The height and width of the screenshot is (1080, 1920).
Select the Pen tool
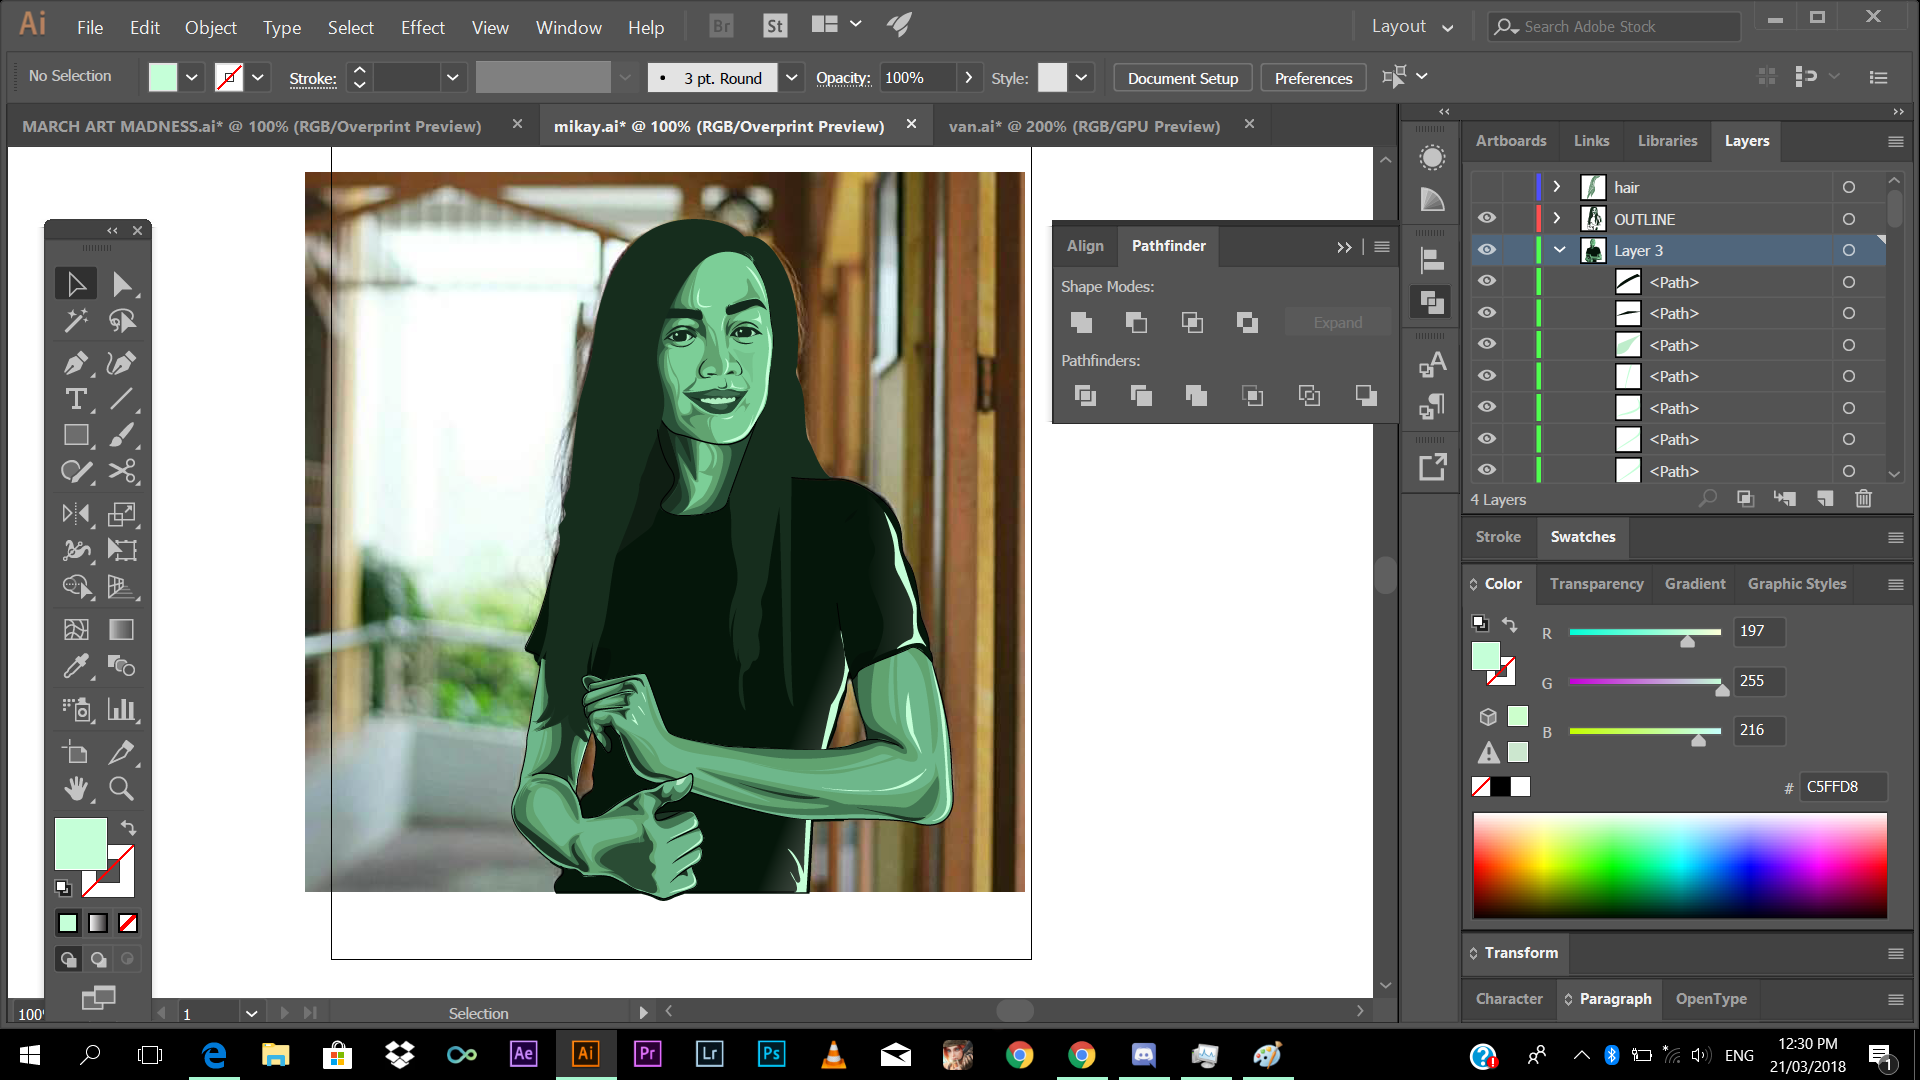click(75, 363)
